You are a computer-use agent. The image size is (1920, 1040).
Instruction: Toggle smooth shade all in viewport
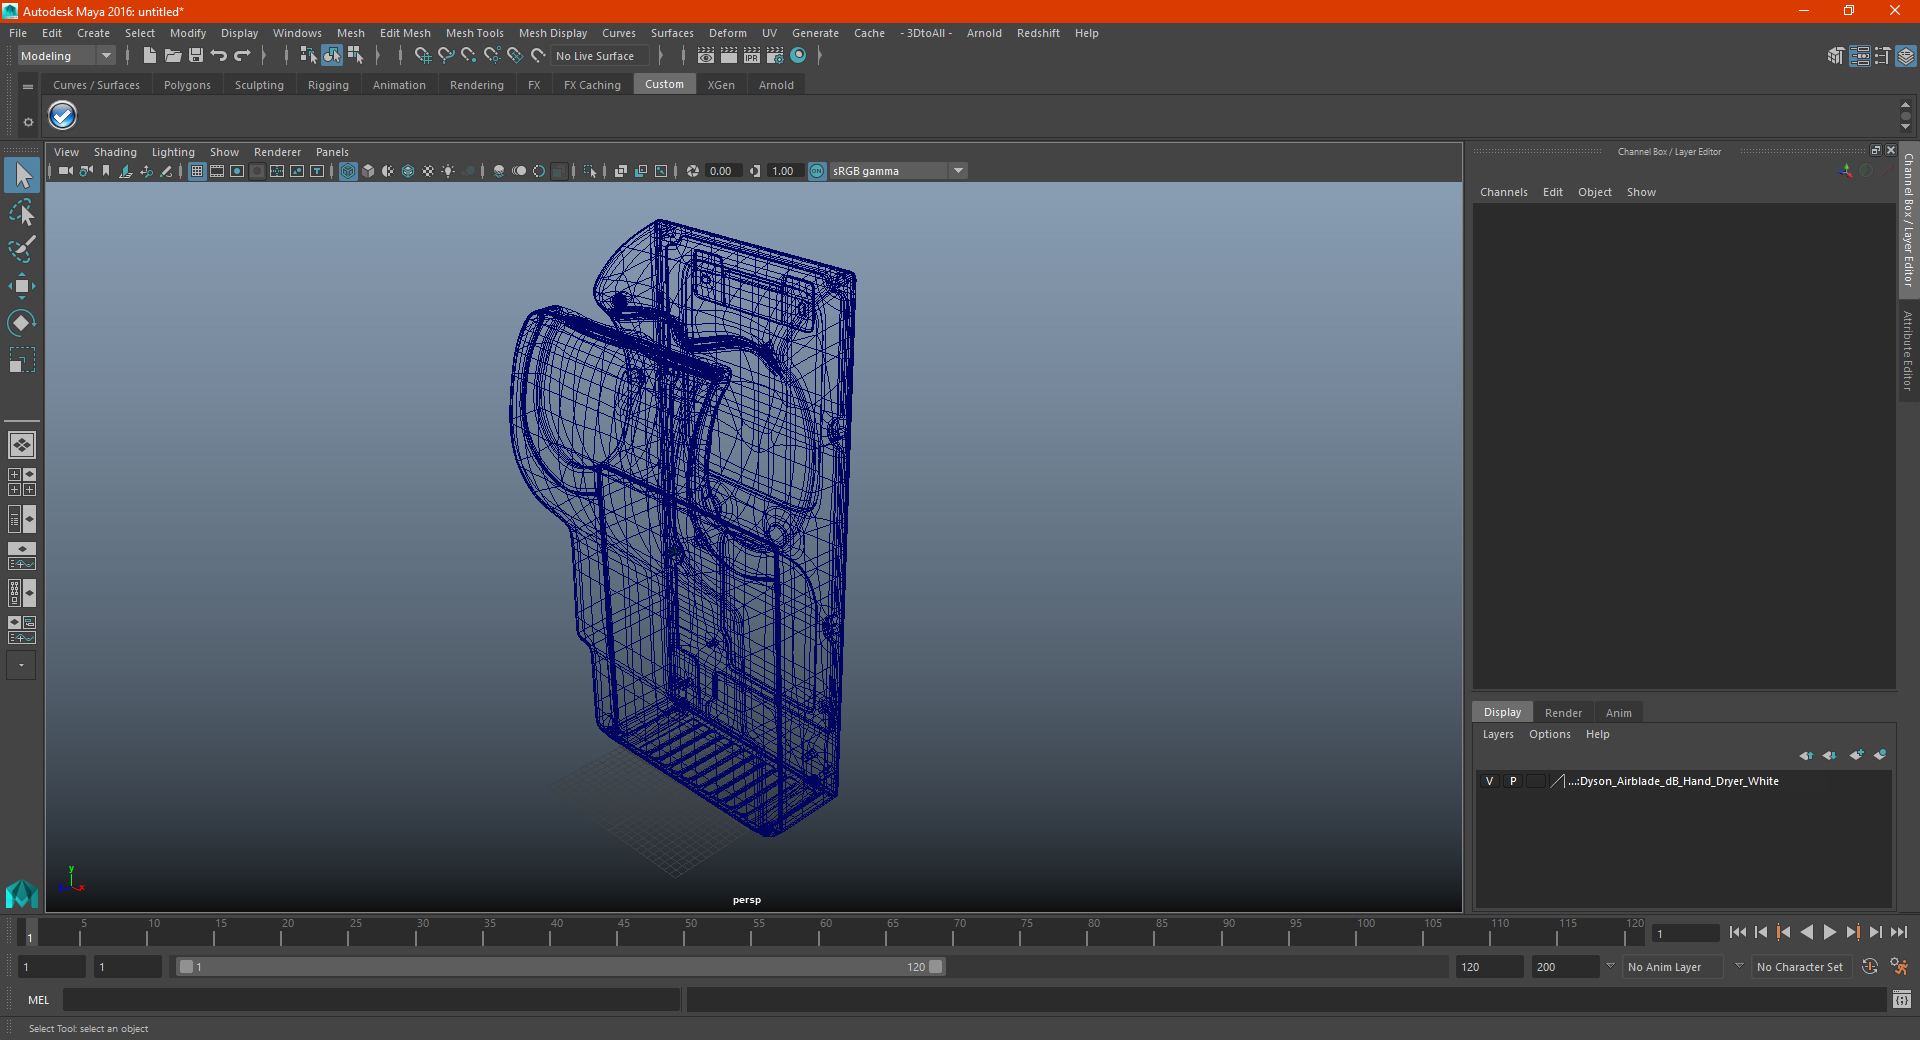pos(368,171)
